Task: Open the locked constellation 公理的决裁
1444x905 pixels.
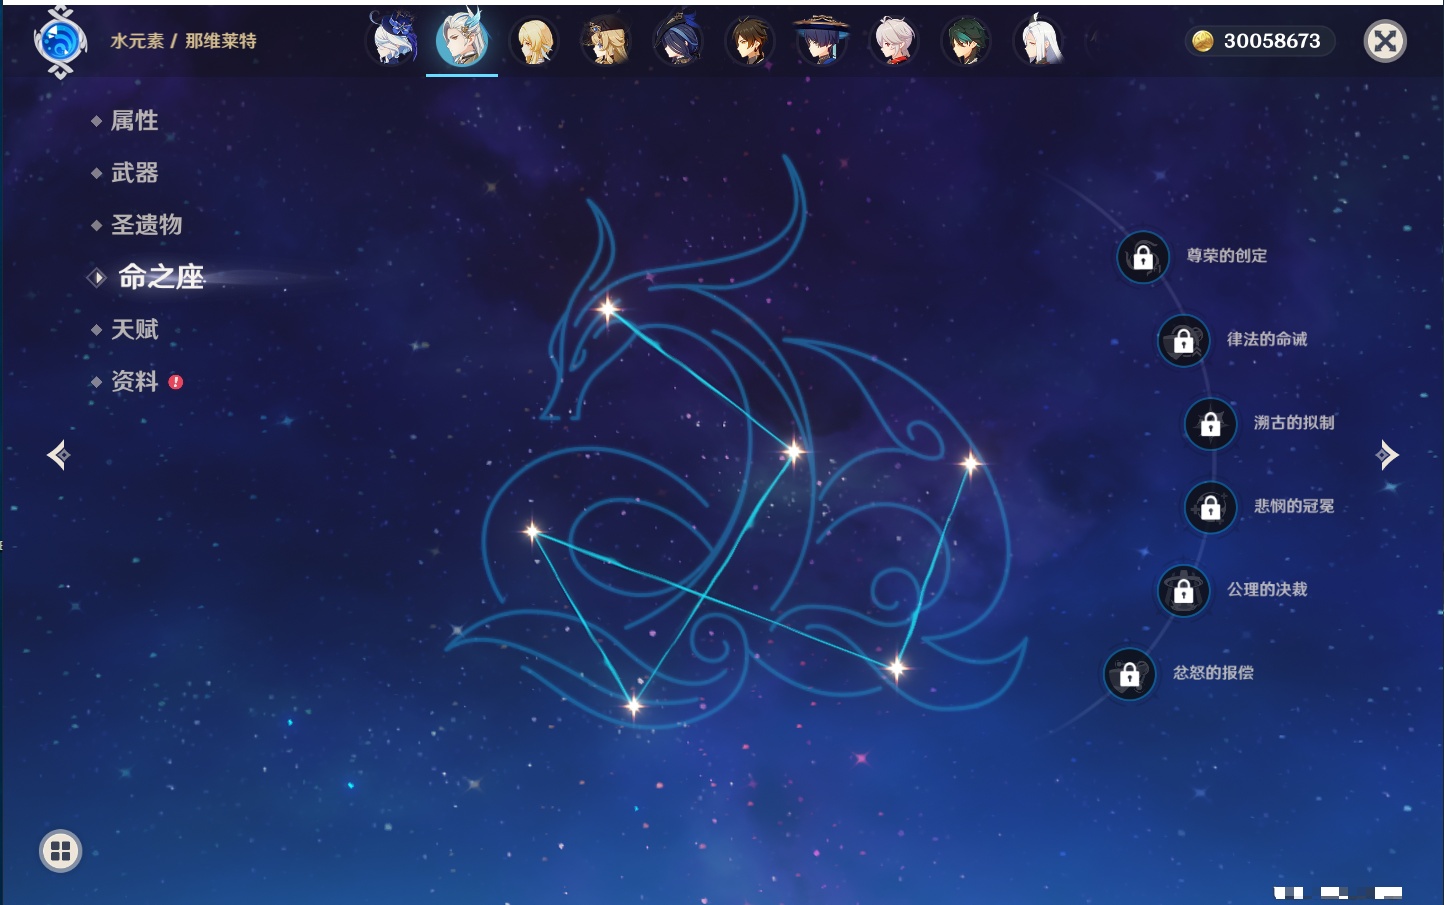Action: [x=1184, y=591]
